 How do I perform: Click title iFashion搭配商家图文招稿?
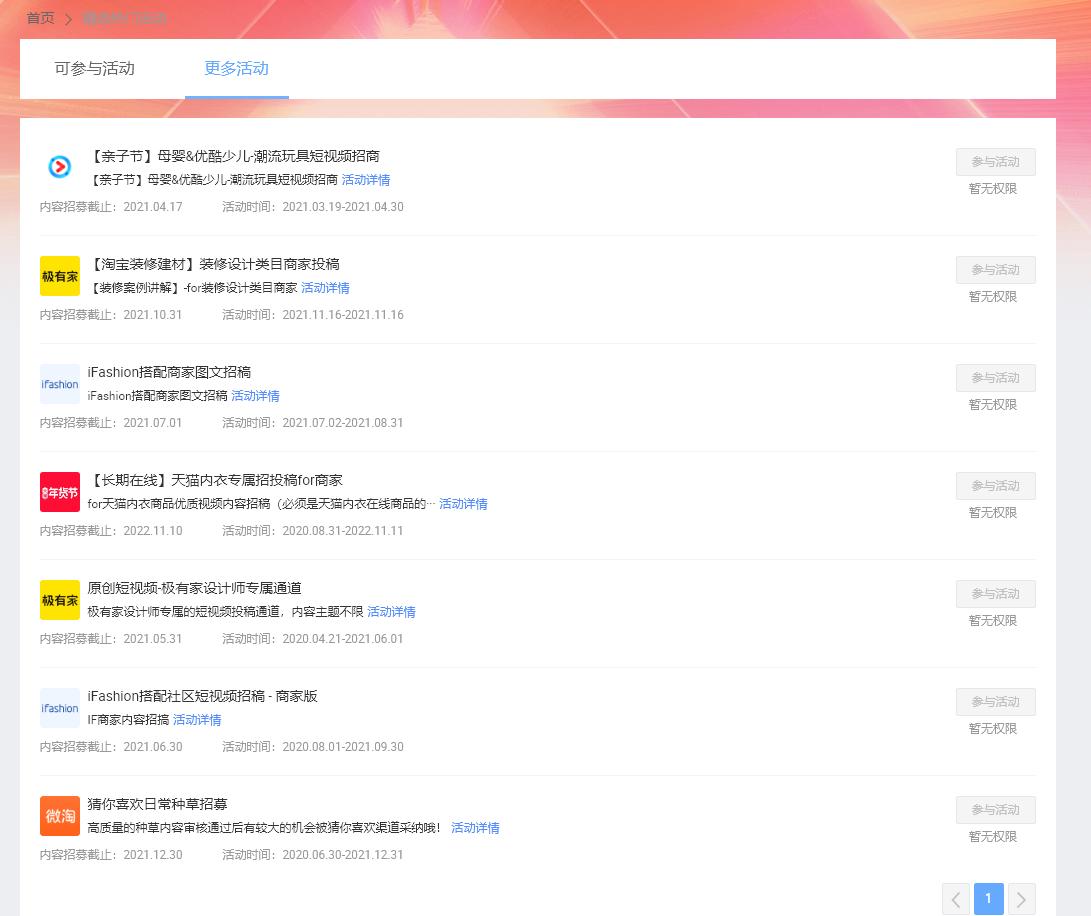click(x=169, y=372)
